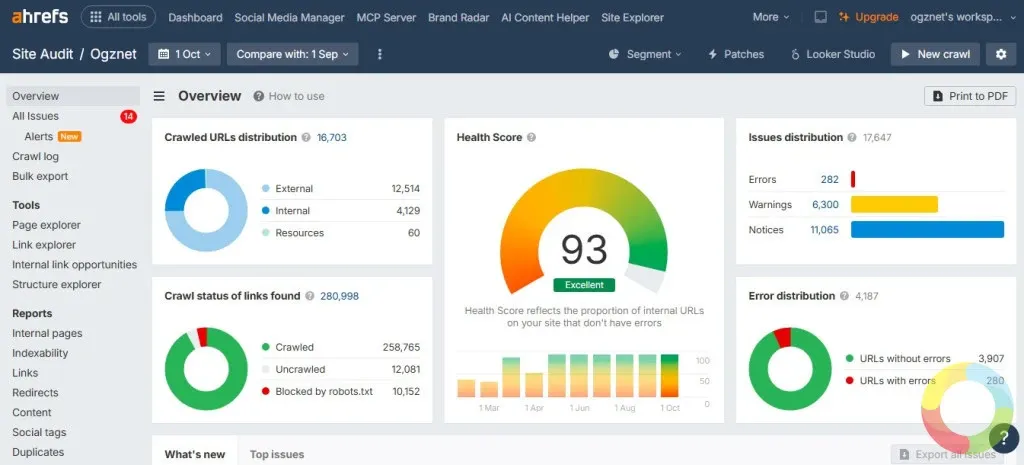
Task: Open Structure explorer tool
Action: (57, 284)
